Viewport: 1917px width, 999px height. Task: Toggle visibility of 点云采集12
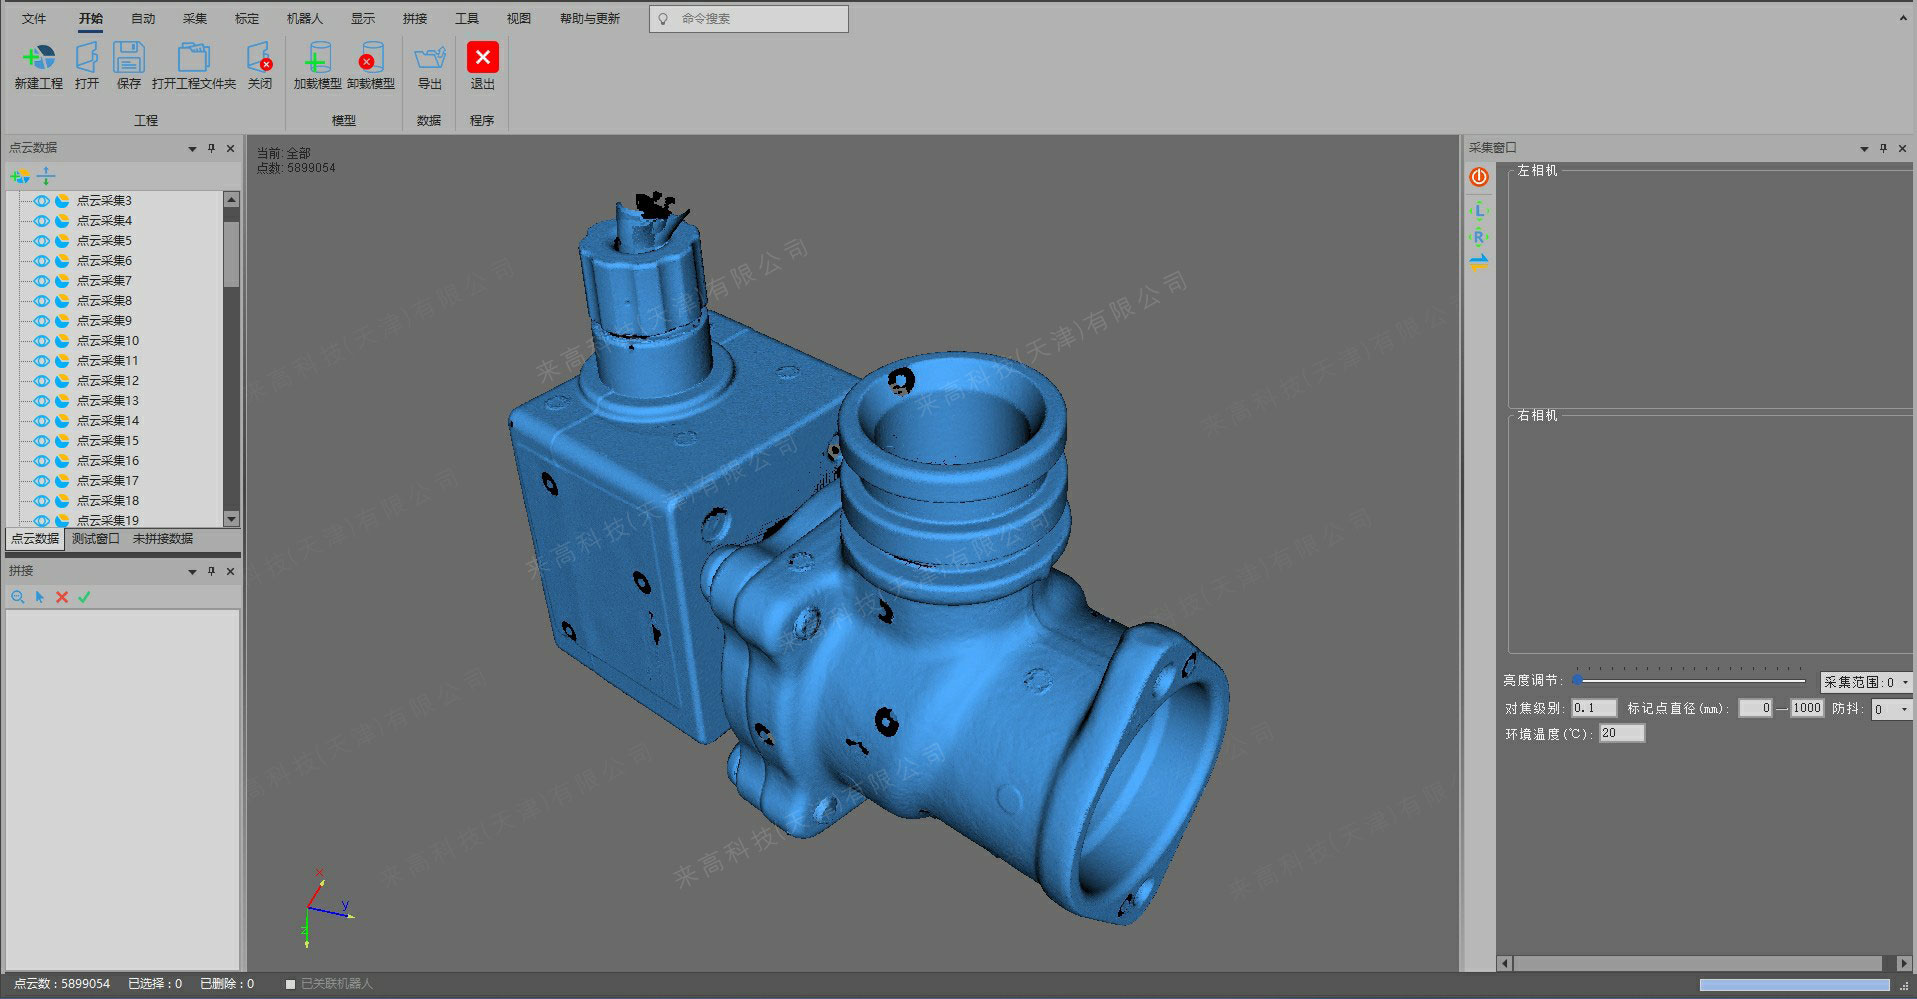(41, 381)
